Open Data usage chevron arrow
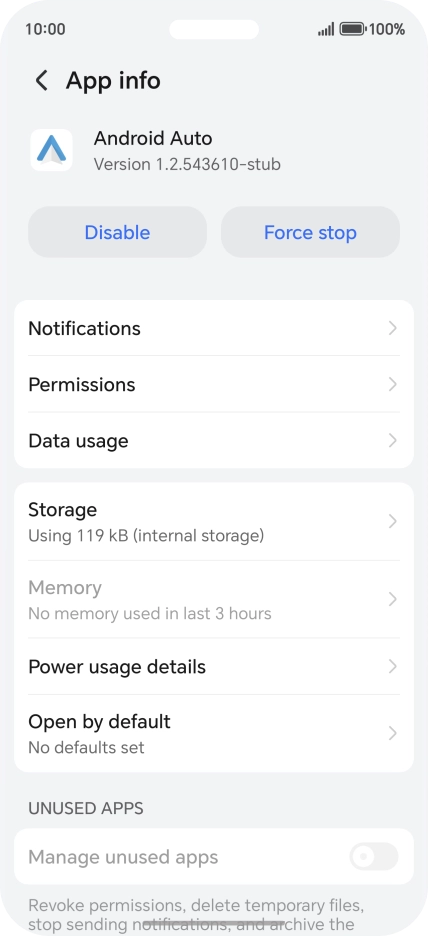Image resolution: width=428 pixels, height=936 pixels. tap(392, 441)
